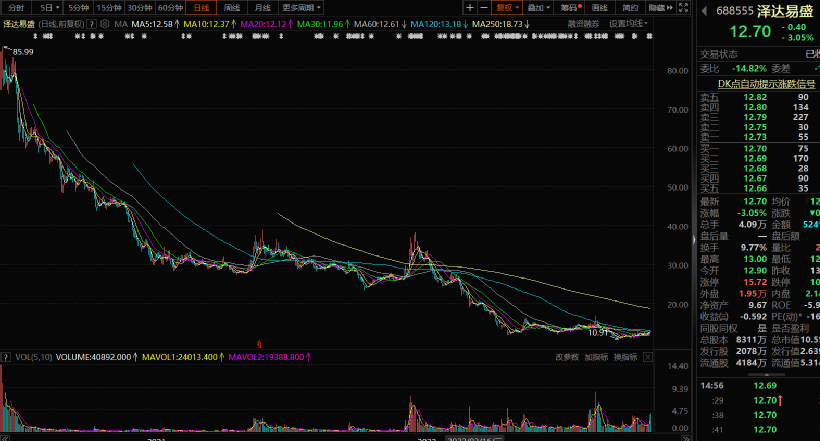Click the red marker icon below the chart
Viewport: 820px width, 441px height.
(261, 343)
